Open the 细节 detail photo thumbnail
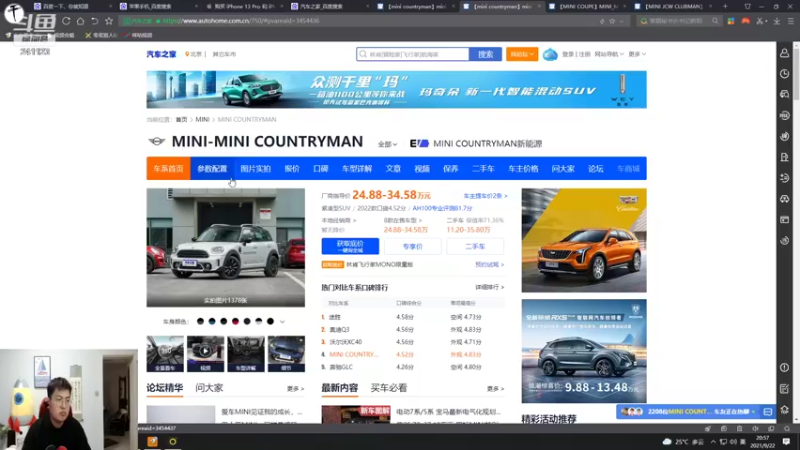The width and height of the screenshot is (800, 450). pos(286,353)
